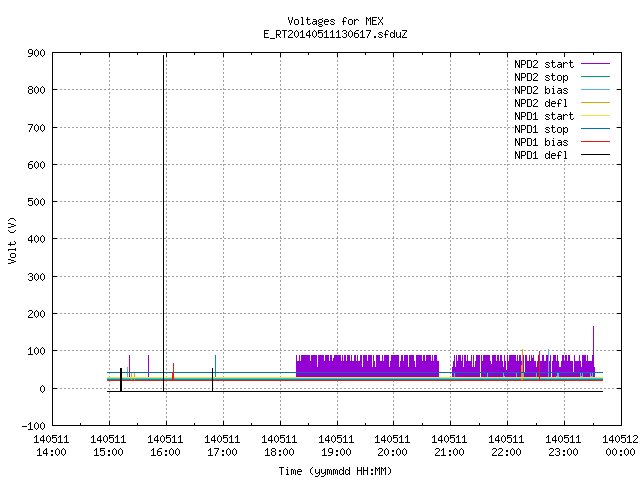Click the green NPD2 stop spike near 17:00
The image size is (640, 480).
(x=216, y=364)
